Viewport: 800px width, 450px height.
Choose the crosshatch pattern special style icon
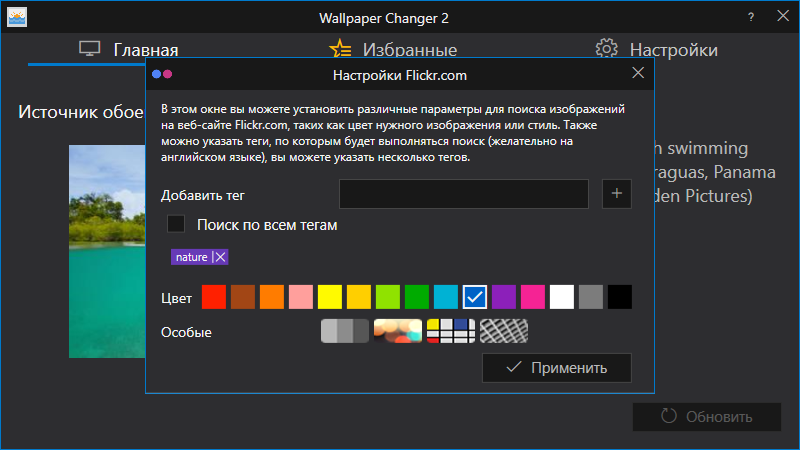tap(504, 331)
